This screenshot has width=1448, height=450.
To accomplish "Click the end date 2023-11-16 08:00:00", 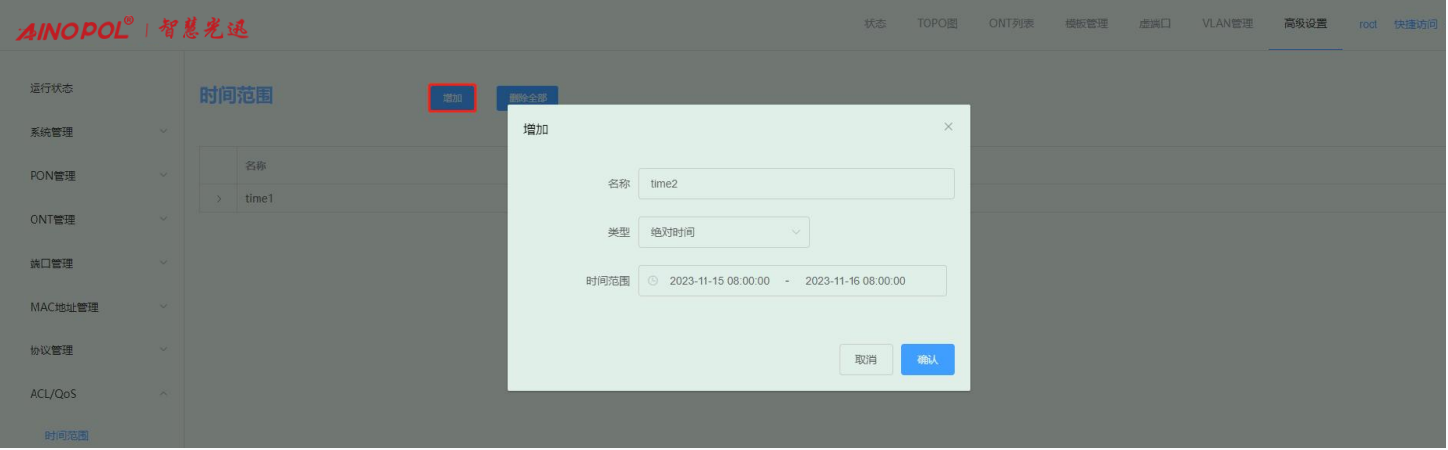I will coord(855,281).
